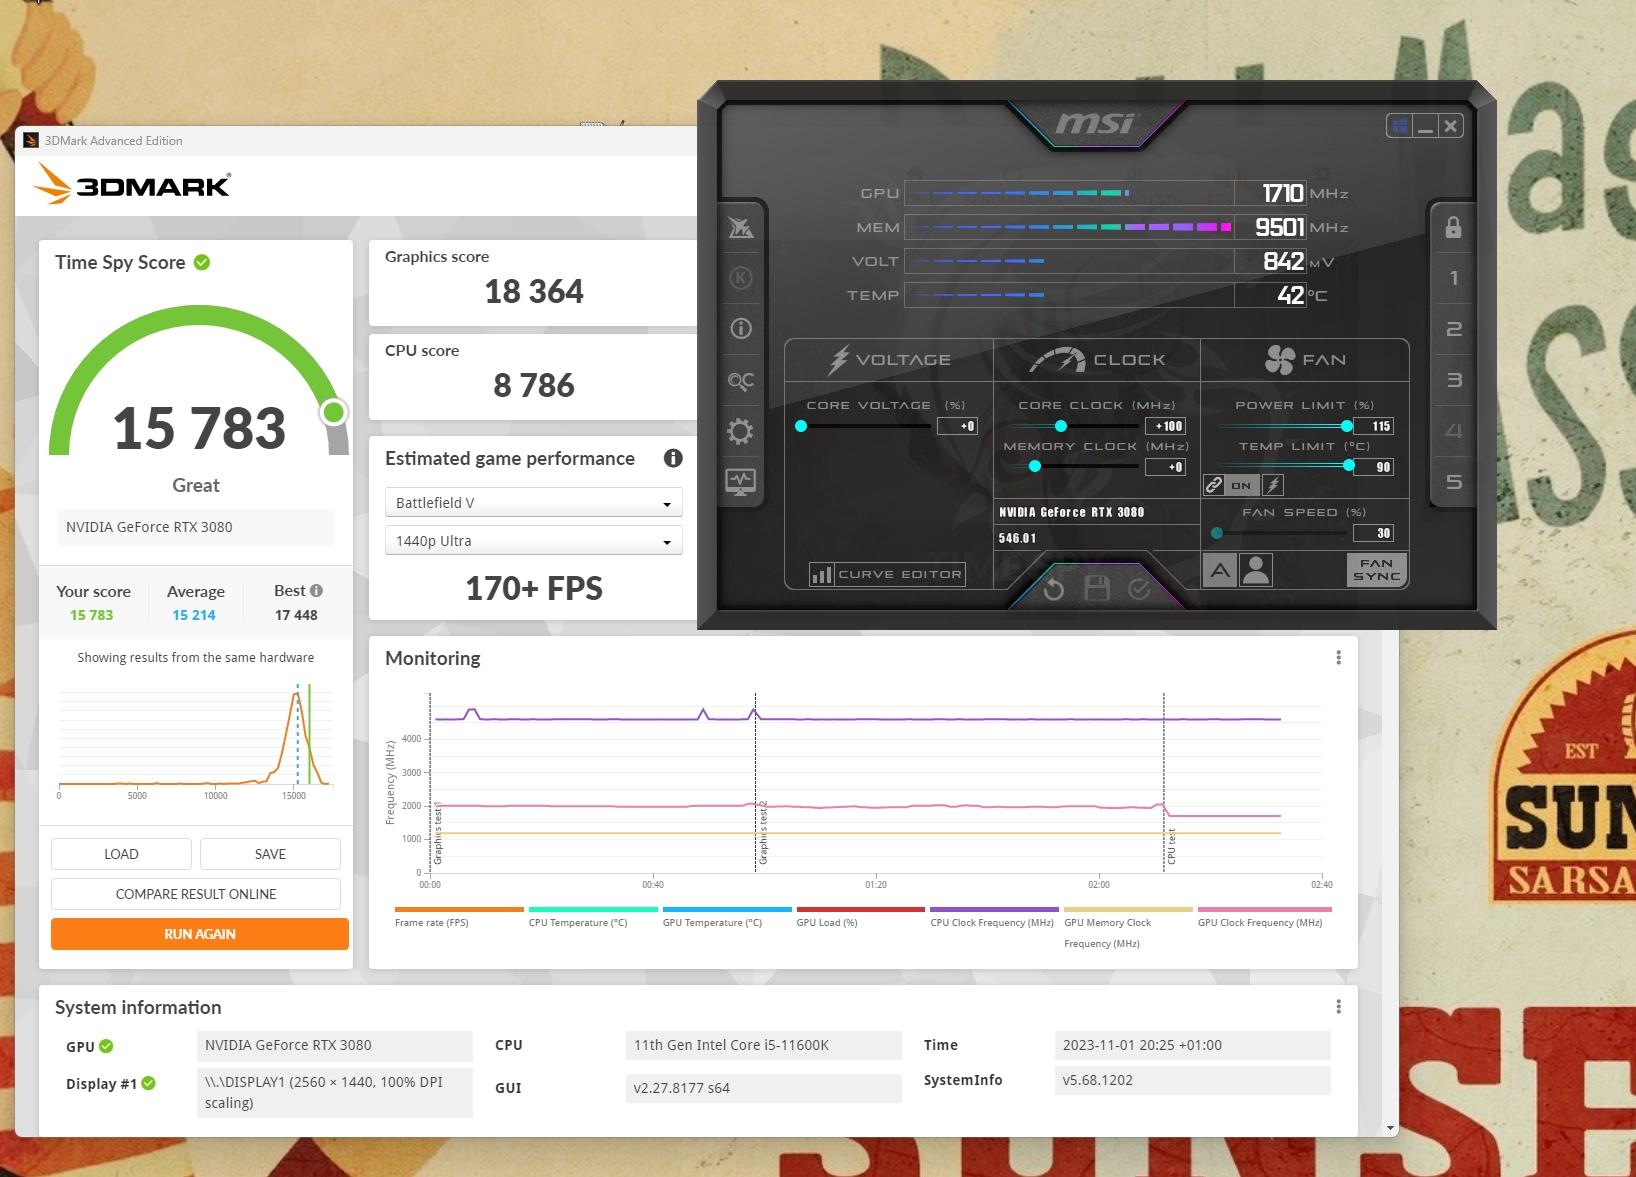Image resolution: width=1636 pixels, height=1177 pixels.
Task: Click the Fan Speed 30 value field
Action: 1374,533
